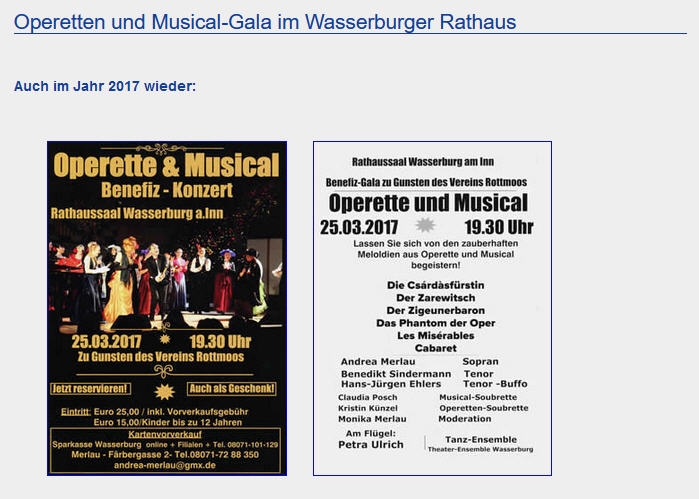The width and height of the screenshot is (699, 499).
Task: Click the 'Auch als Geschenk!' box on the poster
Action: (x=231, y=388)
